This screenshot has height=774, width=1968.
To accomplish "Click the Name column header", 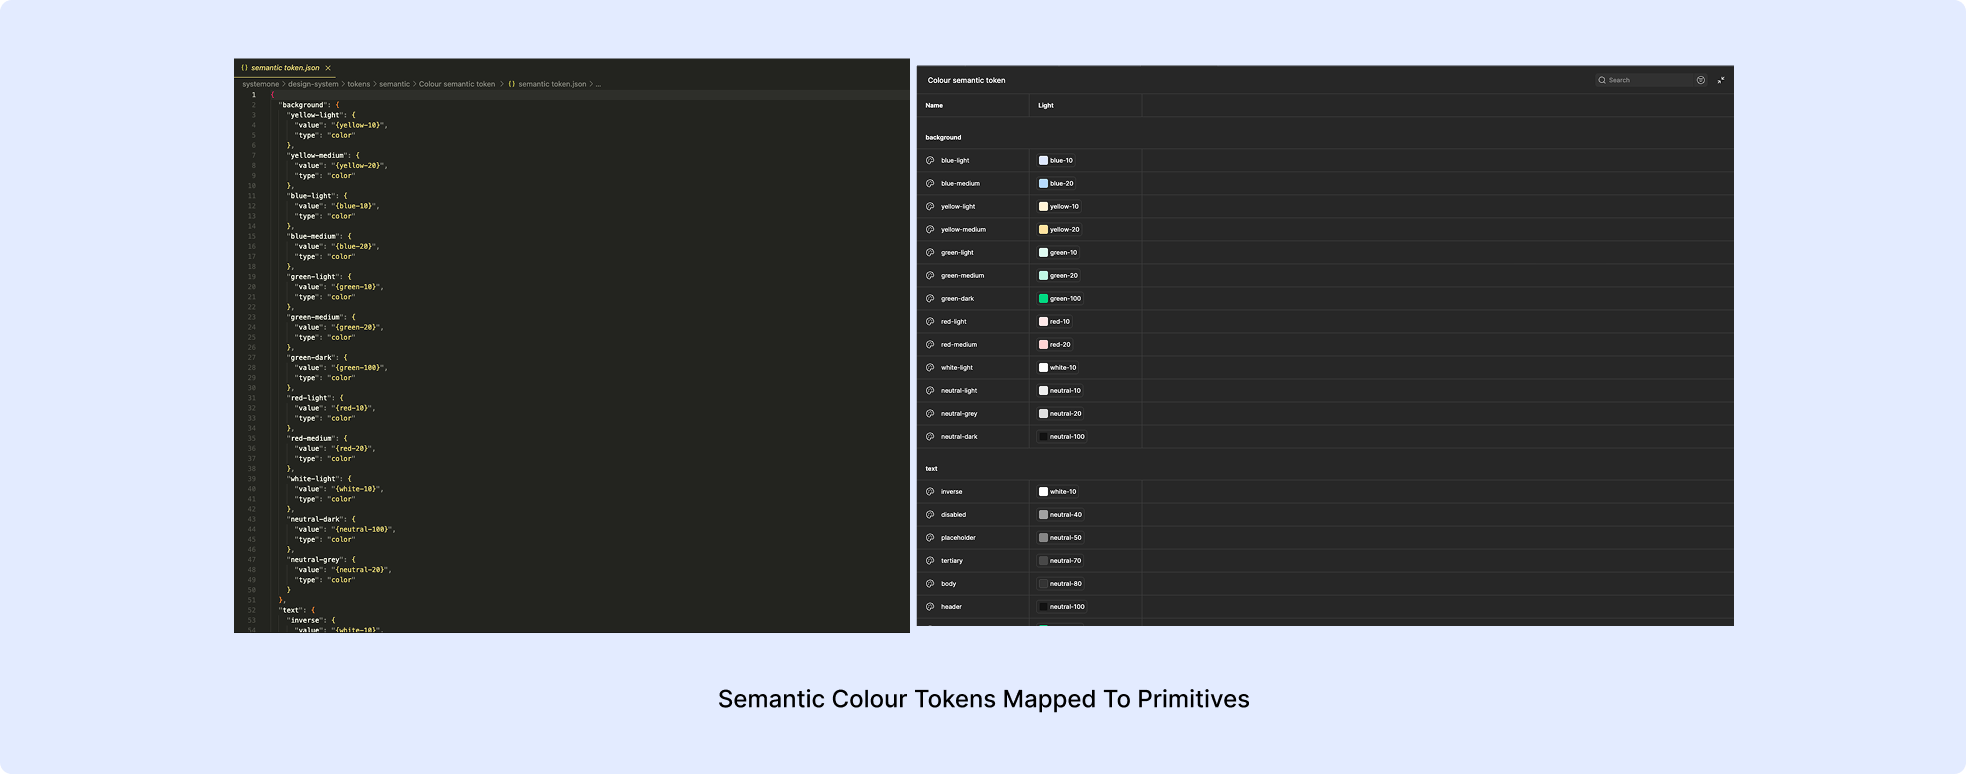I will click(934, 105).
